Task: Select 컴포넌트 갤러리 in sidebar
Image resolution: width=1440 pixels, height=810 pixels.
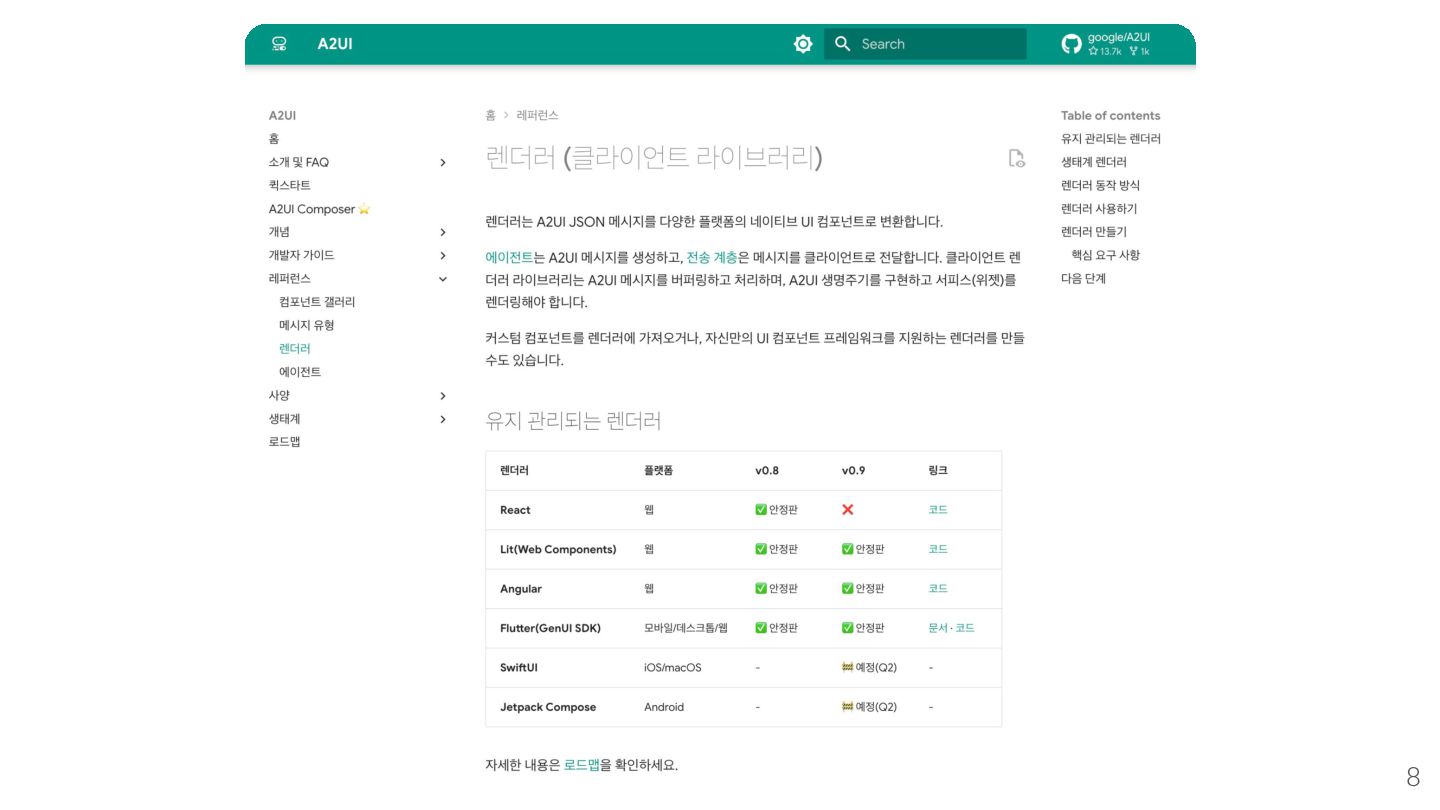Action: click(317, 302)
